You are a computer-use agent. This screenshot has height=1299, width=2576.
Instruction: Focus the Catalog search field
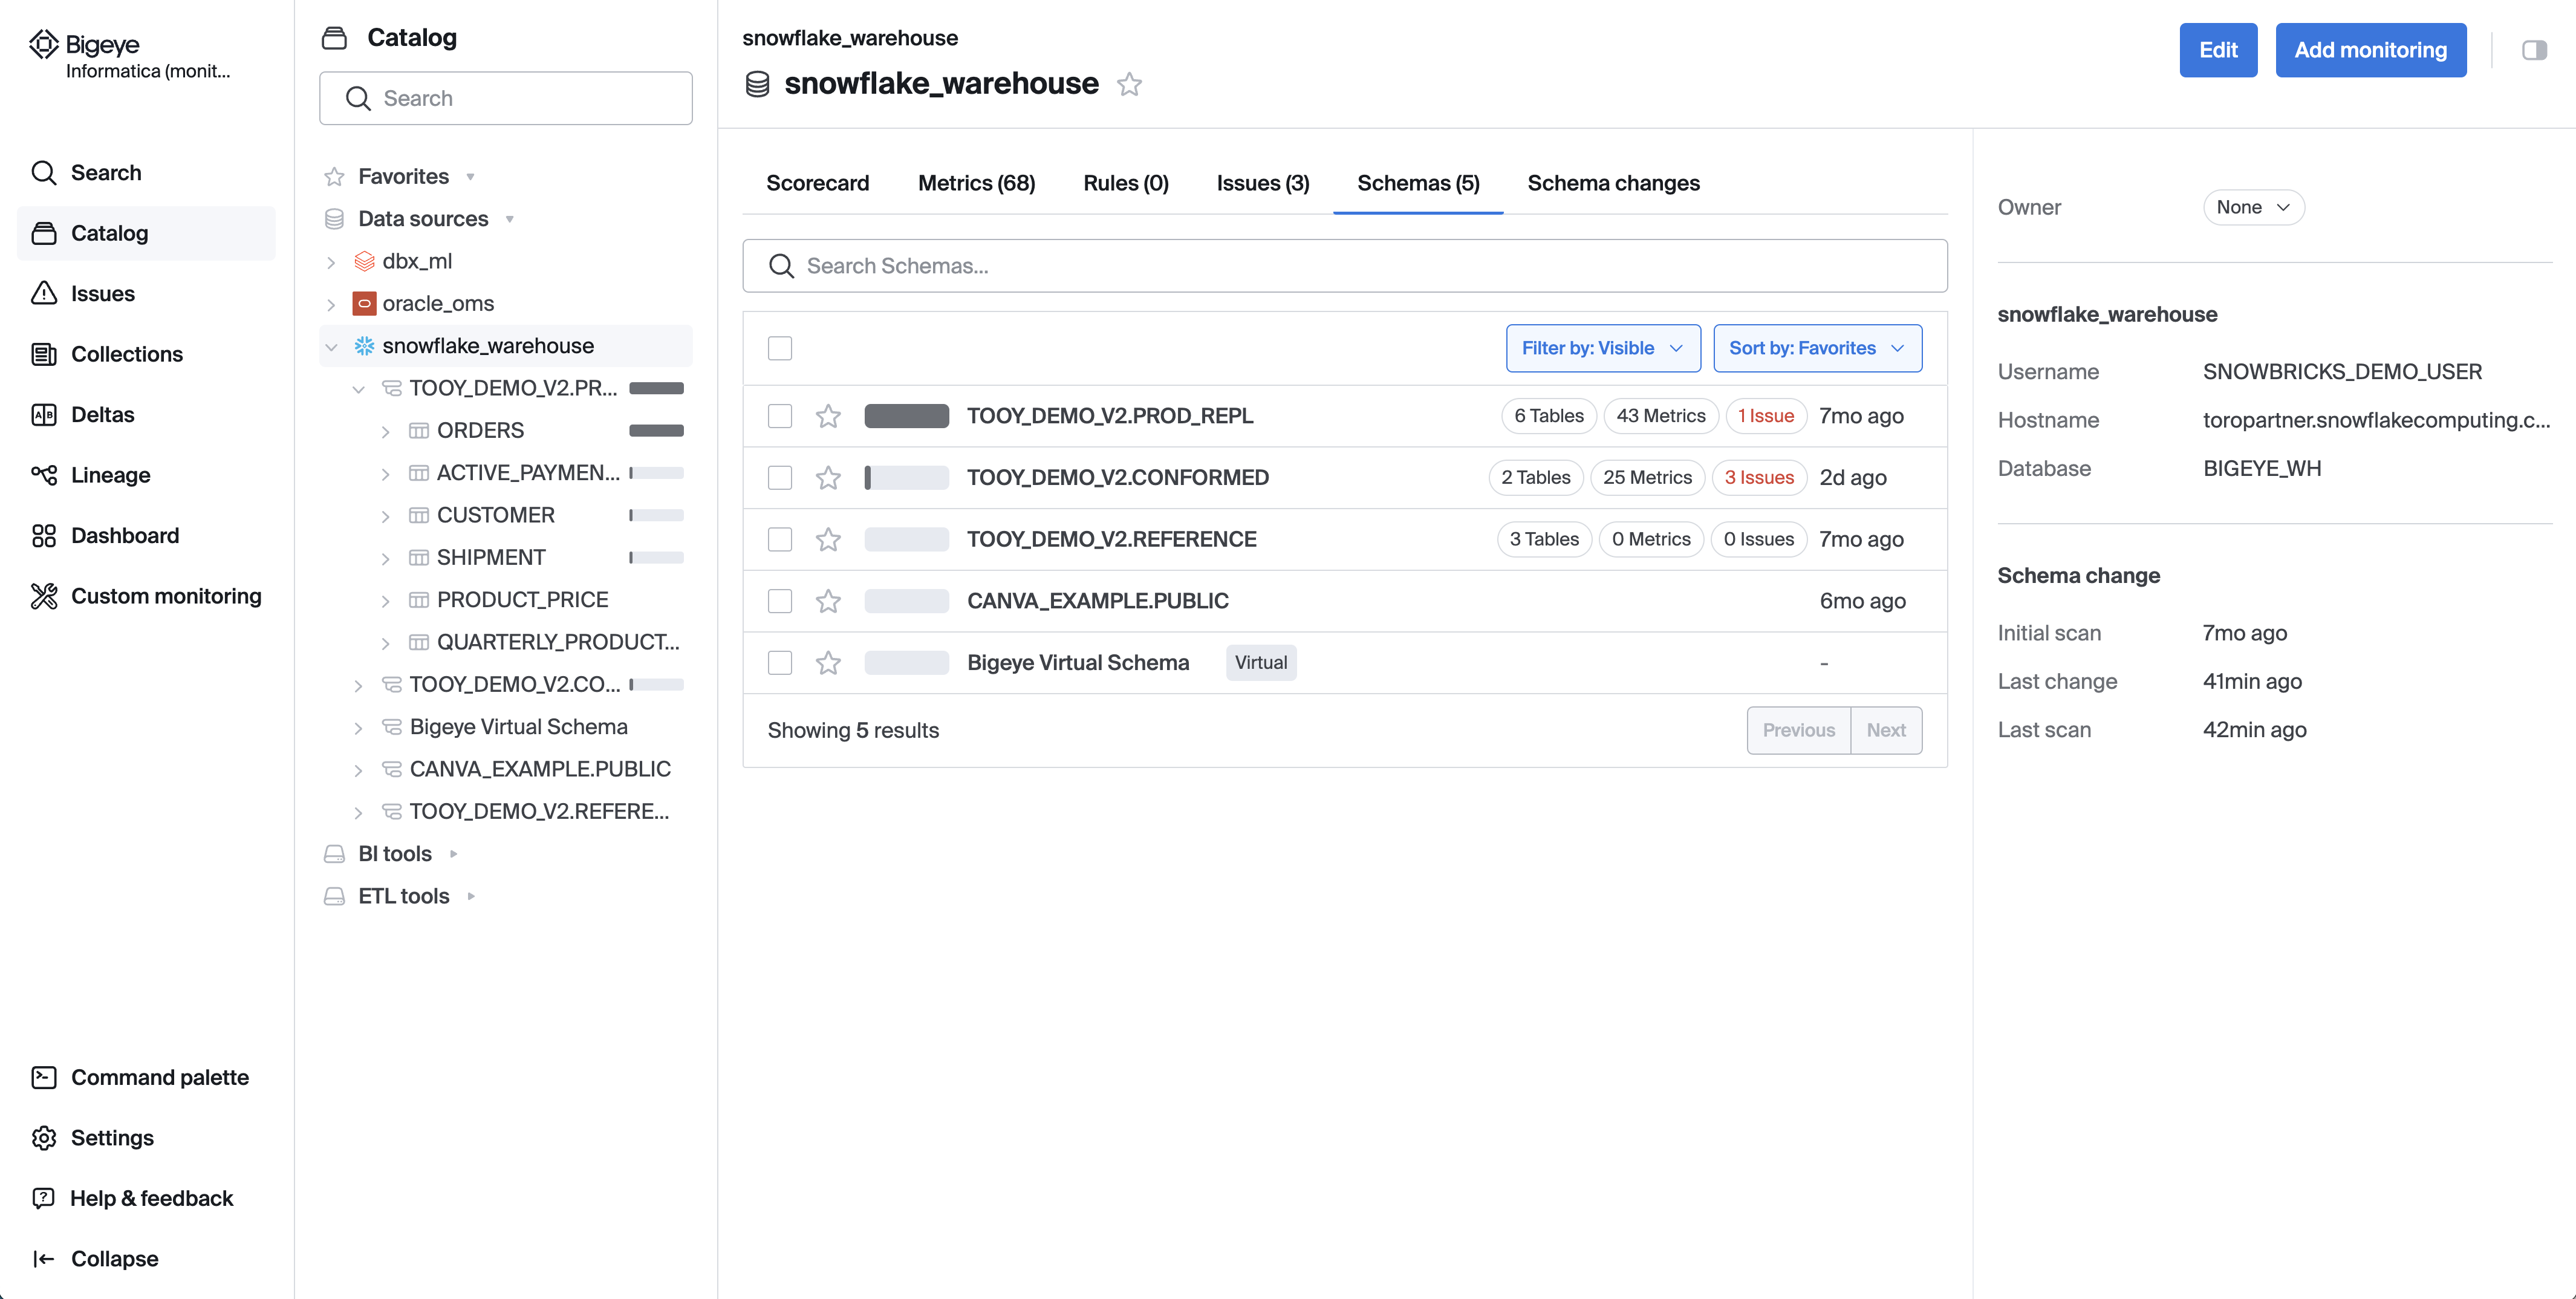click(x=505, y=98)
